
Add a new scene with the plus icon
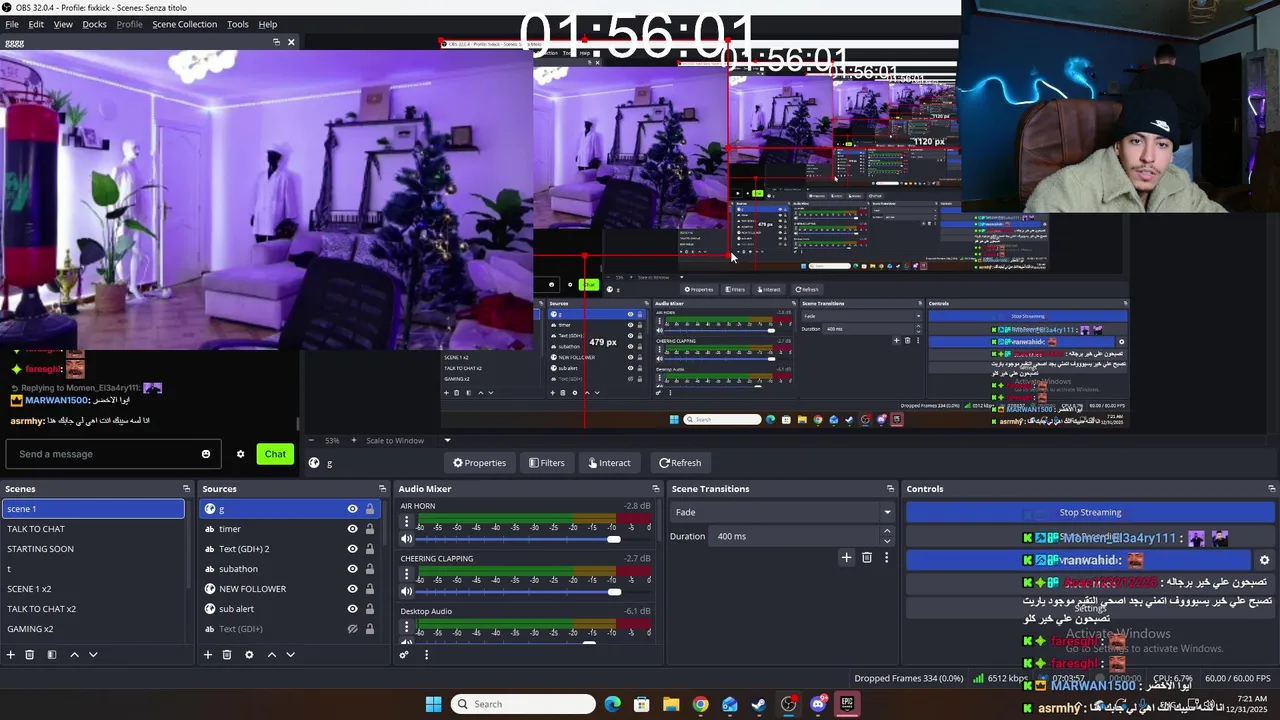click(x=11, y=655)
